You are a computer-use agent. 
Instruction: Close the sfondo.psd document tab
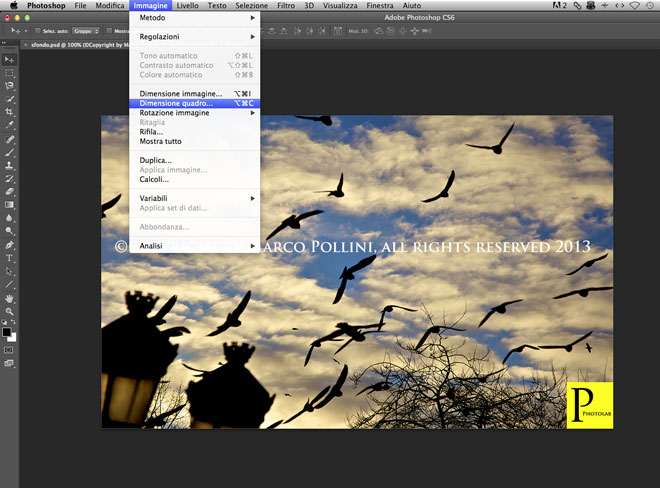click(25, 45)
